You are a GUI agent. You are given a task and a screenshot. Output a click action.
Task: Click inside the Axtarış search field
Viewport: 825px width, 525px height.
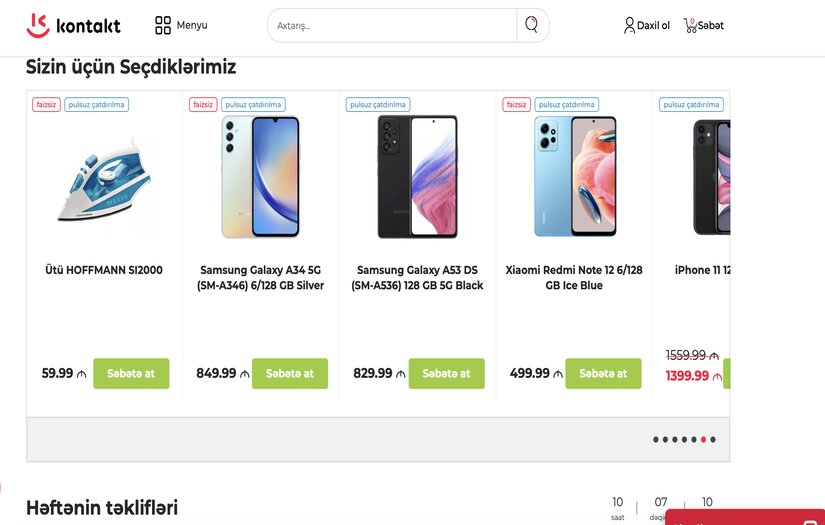(392, 25)
